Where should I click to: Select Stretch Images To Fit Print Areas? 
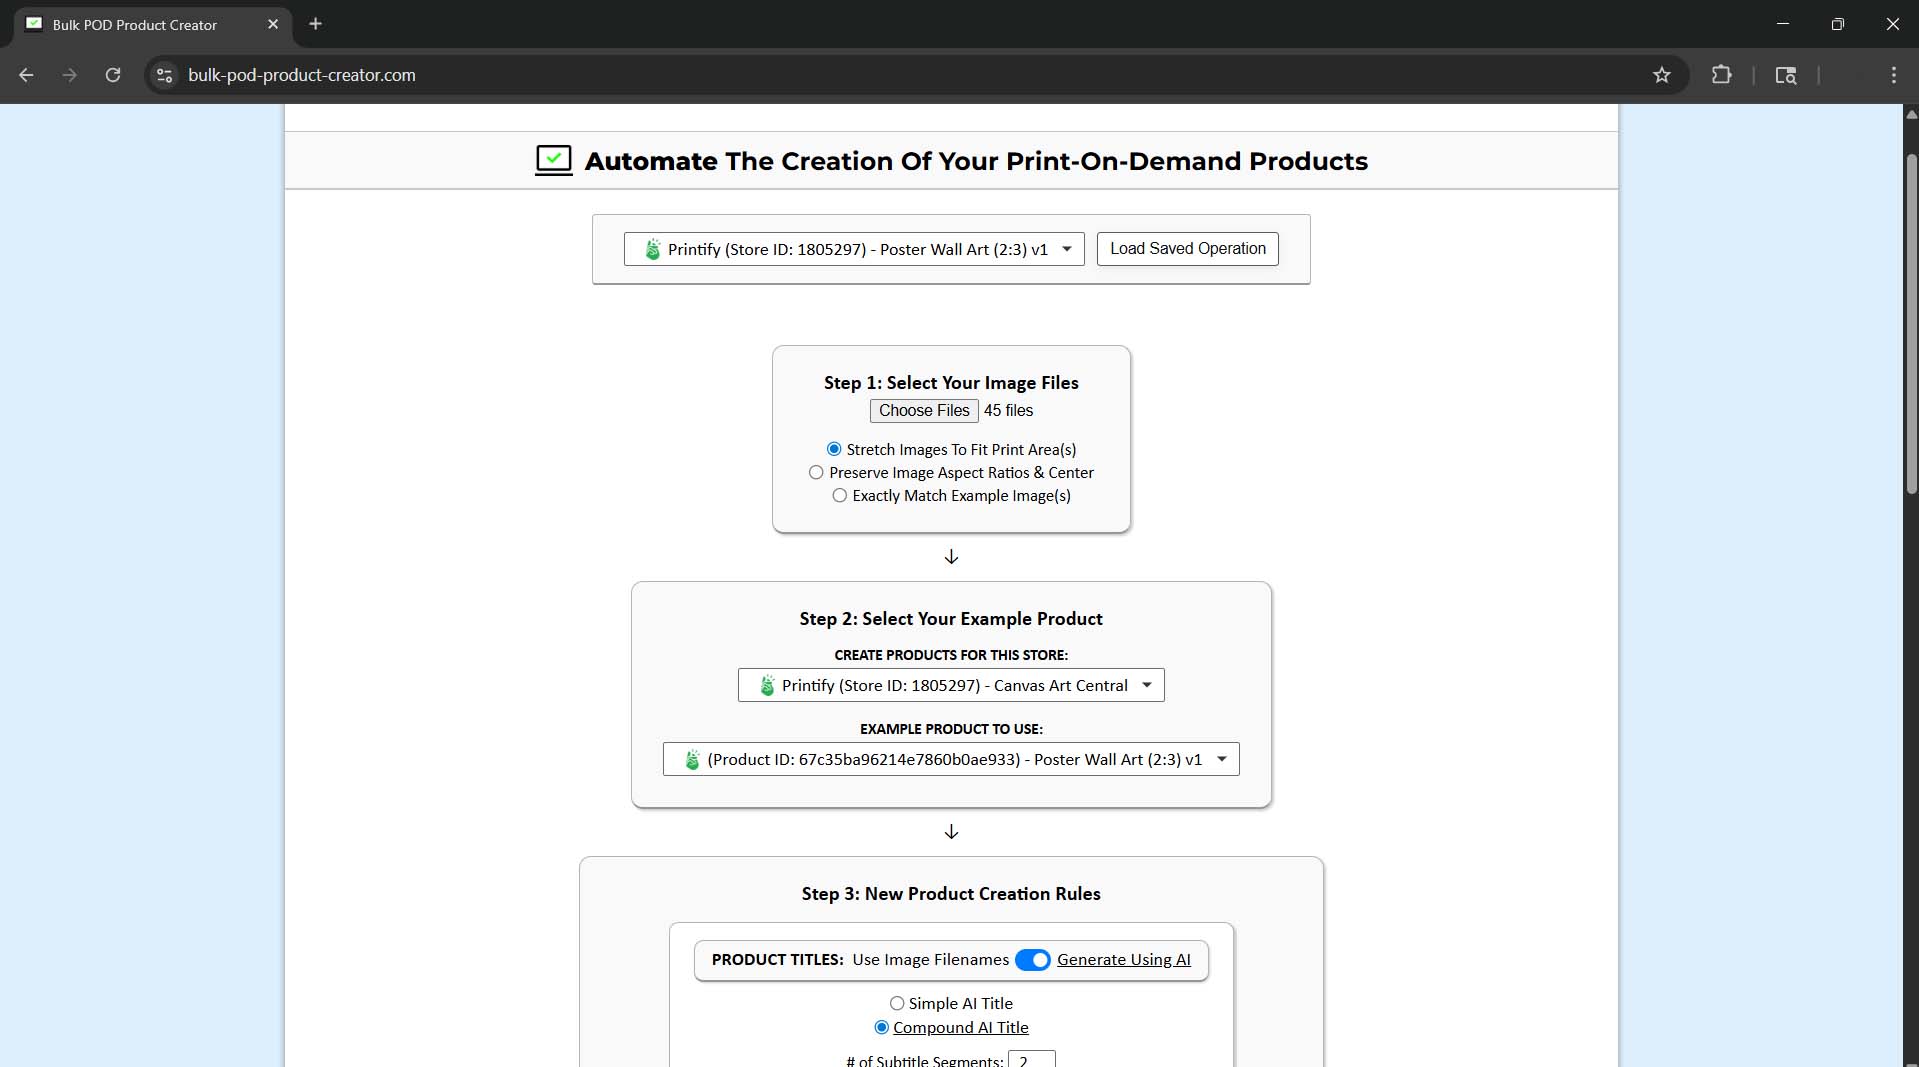tap(833, 449)
